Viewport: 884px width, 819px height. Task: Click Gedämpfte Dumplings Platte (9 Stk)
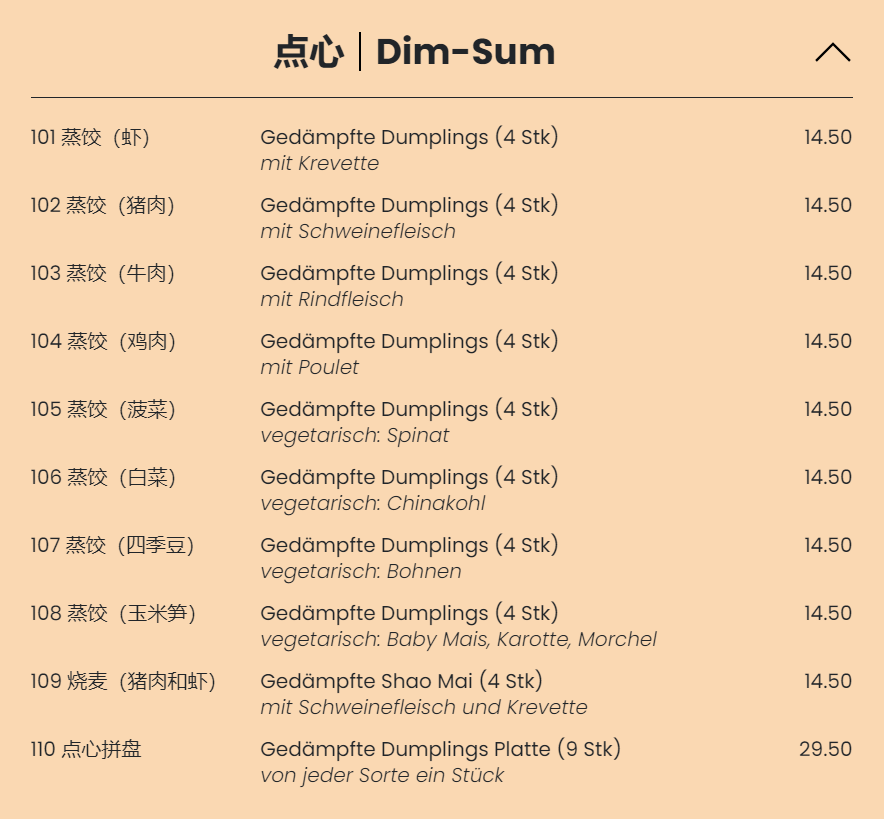click(440, 750)
